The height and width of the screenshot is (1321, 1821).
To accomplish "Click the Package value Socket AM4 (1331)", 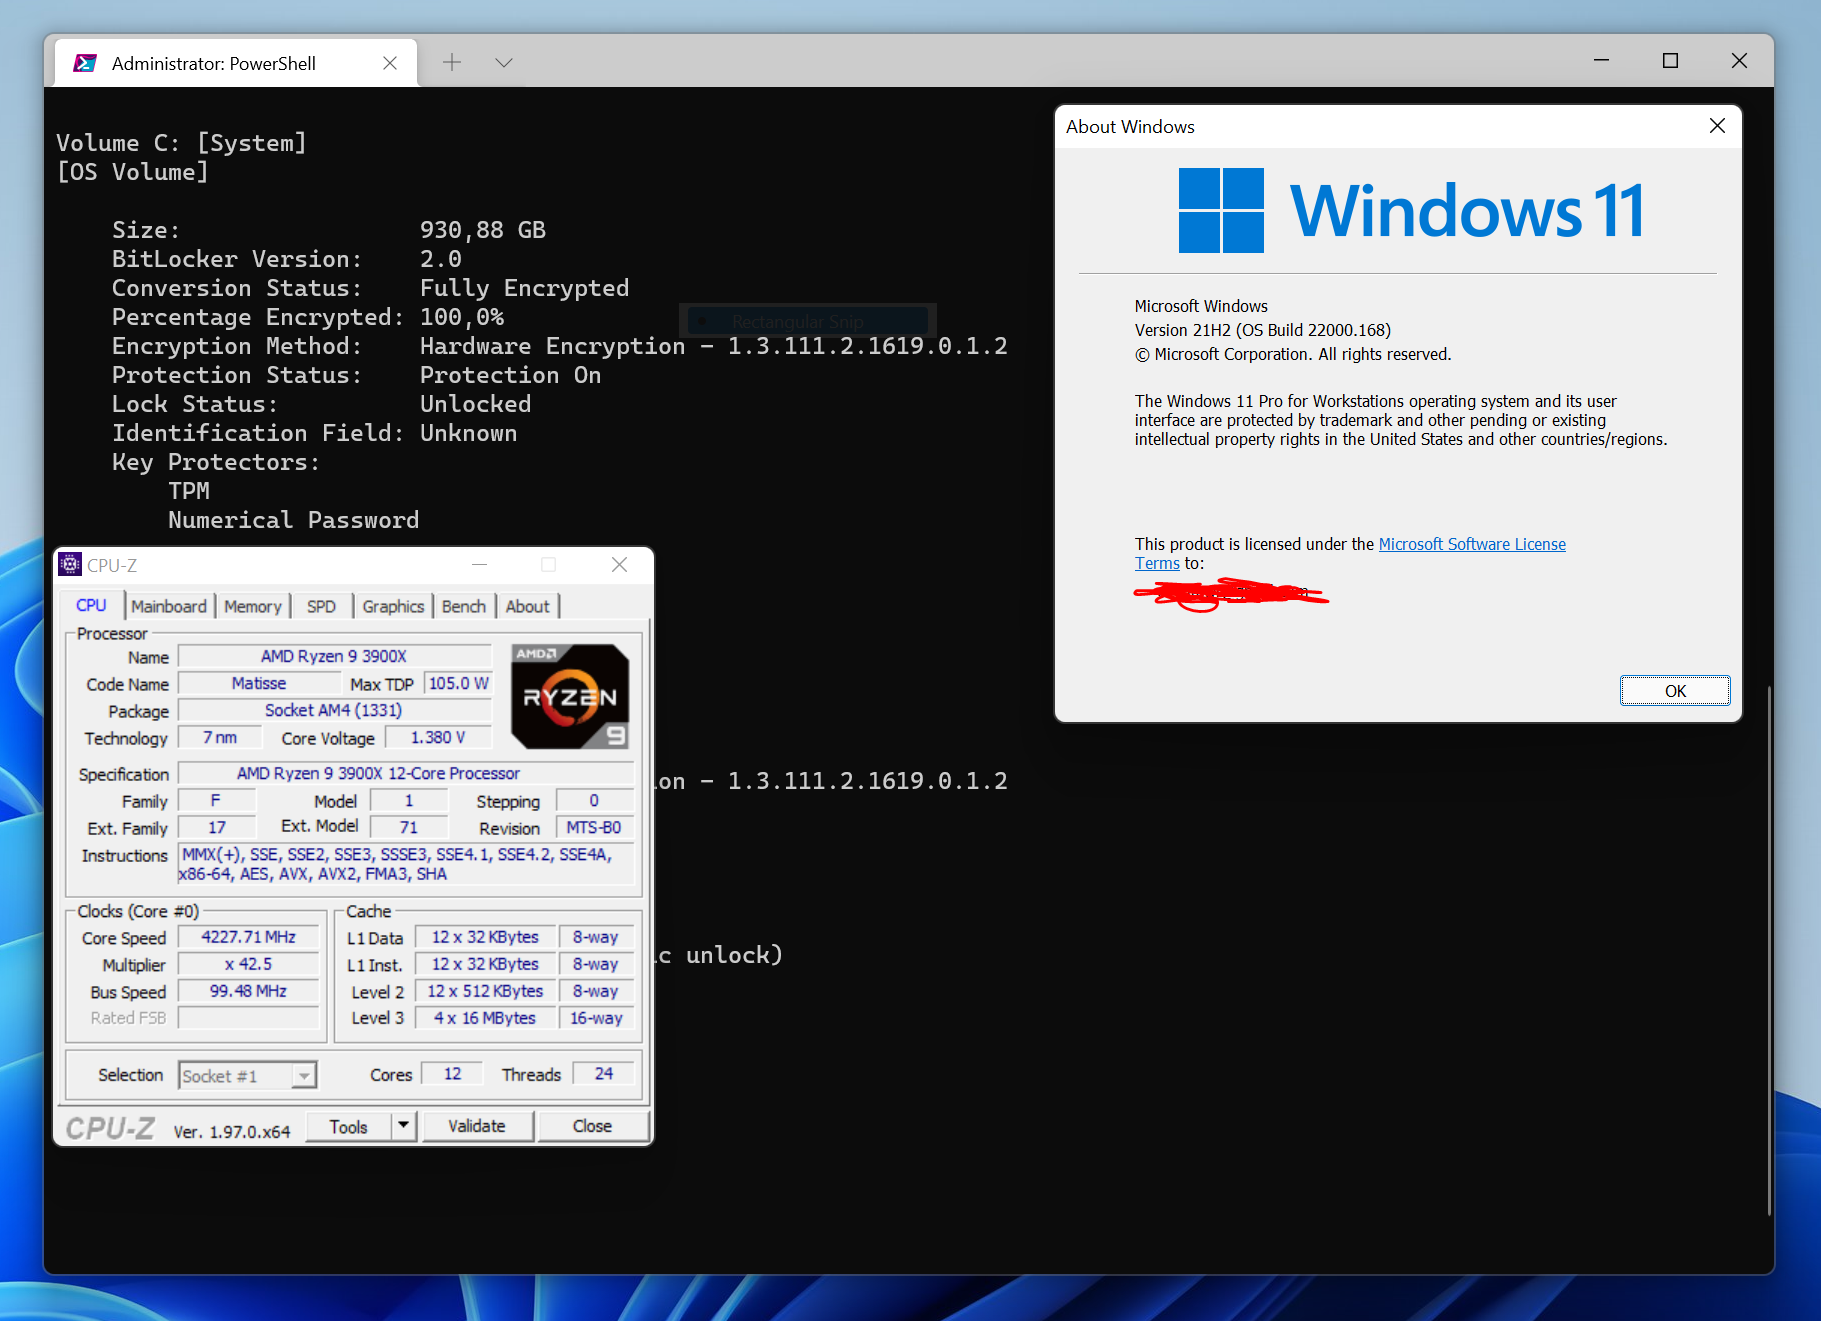I will pyautogui.click(x=334, y=710).
